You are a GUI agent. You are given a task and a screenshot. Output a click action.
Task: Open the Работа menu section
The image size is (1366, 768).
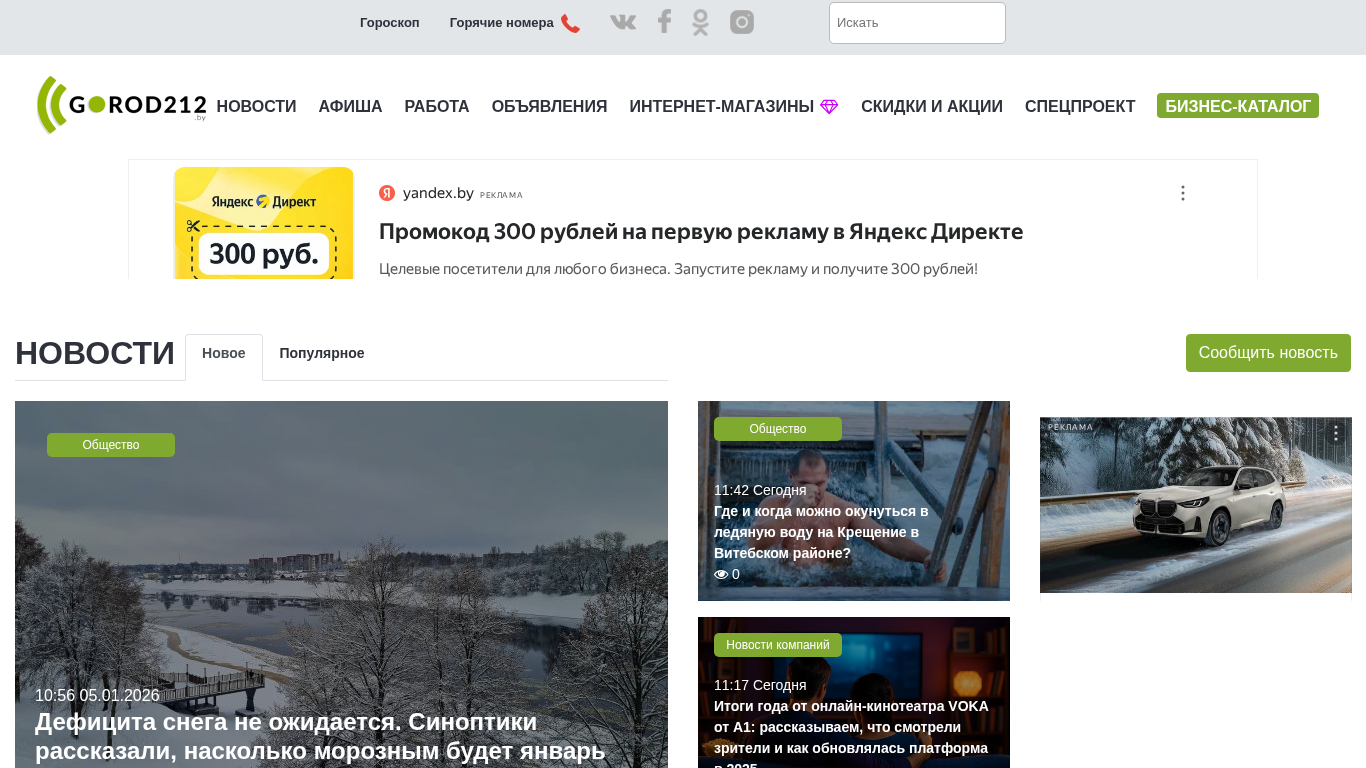click(x=436, y=107)
